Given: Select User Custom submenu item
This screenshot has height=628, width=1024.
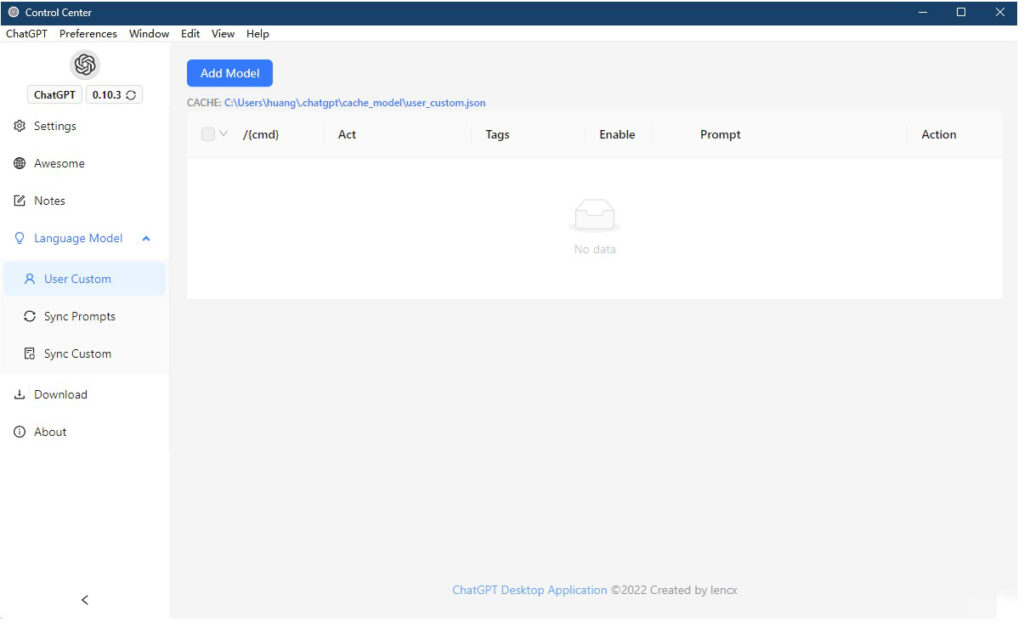Looking at the screenshot, I should (x=85, y=279).
